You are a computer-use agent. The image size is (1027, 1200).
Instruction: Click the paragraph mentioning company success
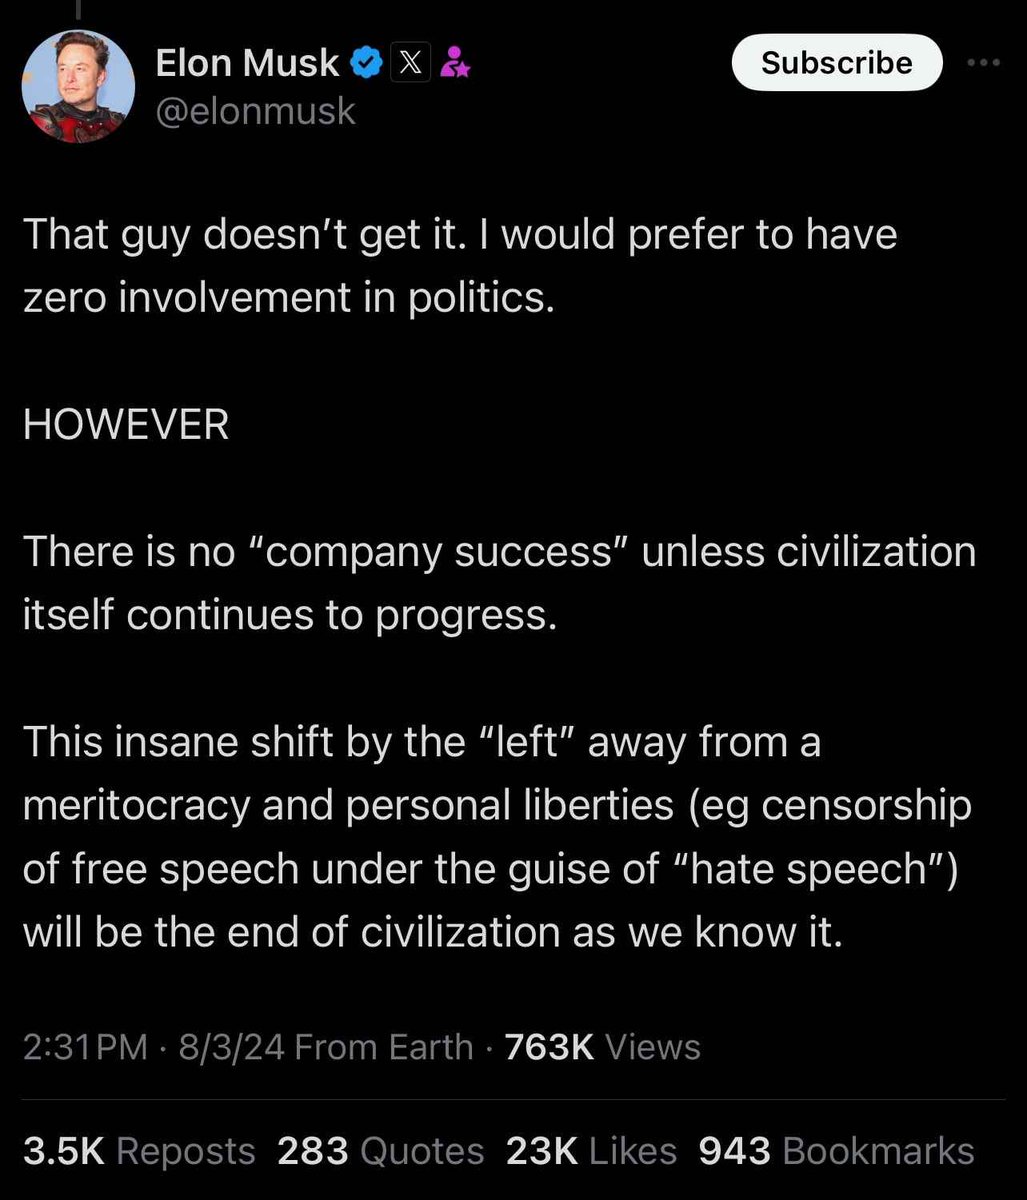[x=499, y=584]
